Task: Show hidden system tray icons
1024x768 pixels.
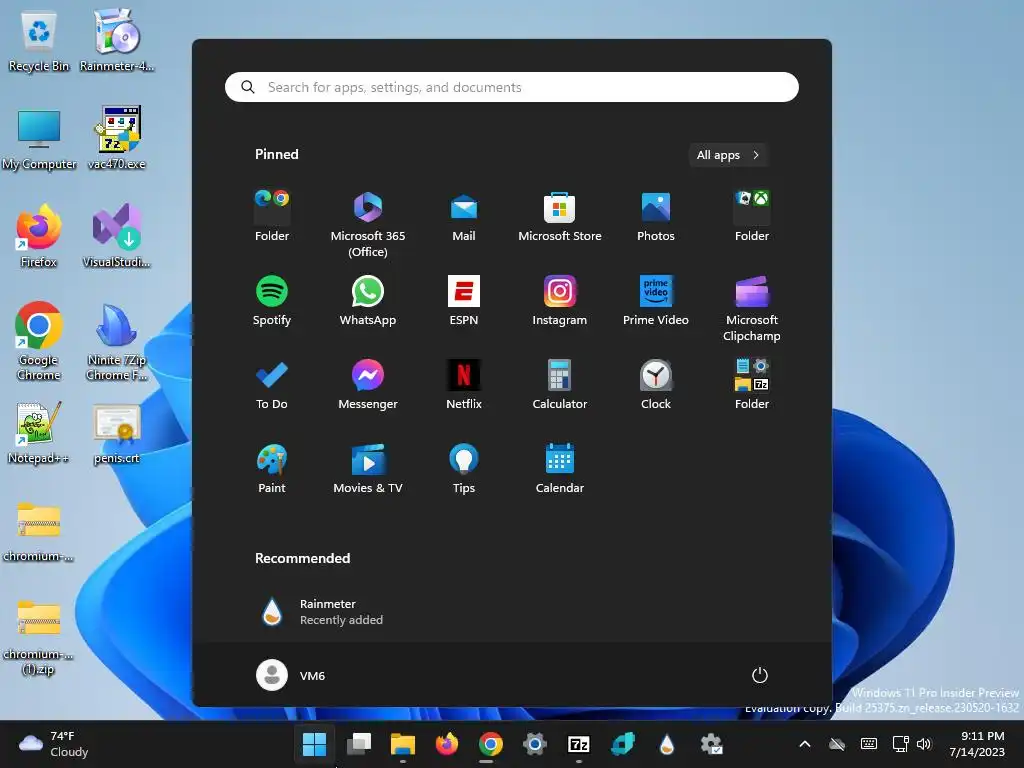Action: pos(805,744)
